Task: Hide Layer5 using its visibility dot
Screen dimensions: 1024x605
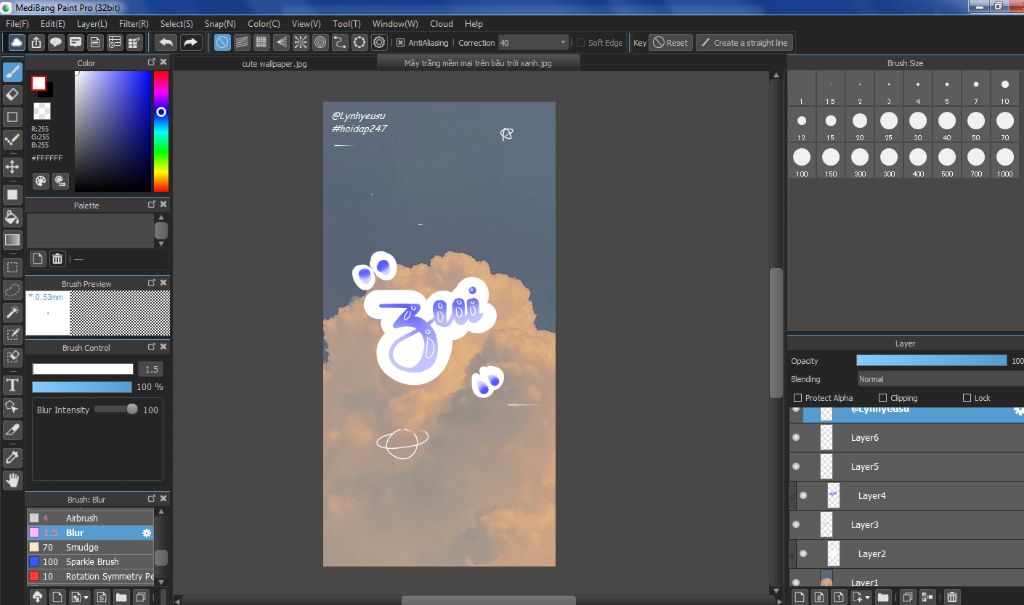Action: (796, 466)
